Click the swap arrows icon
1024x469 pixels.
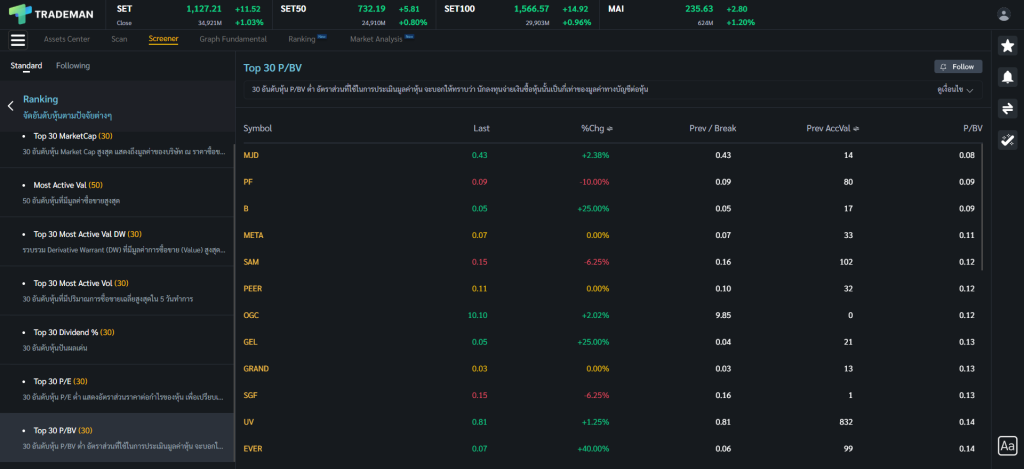tap(1008, 109)
